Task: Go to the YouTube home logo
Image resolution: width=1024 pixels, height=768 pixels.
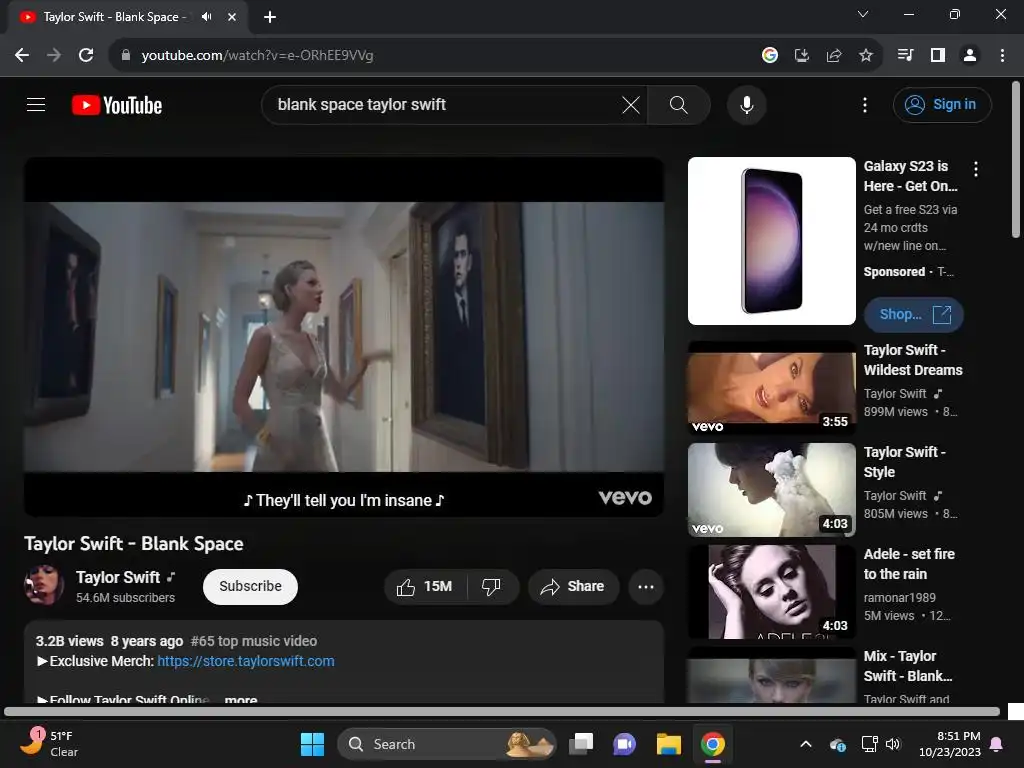Action: coord(117,104)
